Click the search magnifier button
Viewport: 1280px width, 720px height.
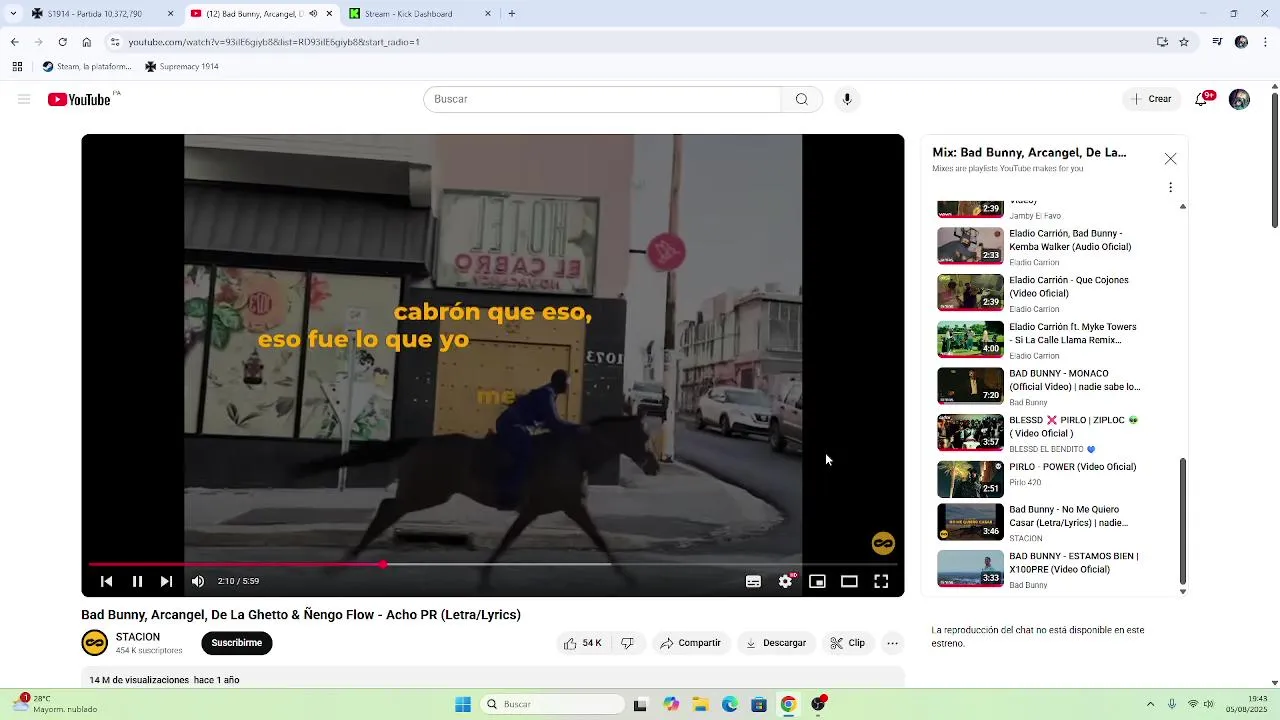click(801, 99)
